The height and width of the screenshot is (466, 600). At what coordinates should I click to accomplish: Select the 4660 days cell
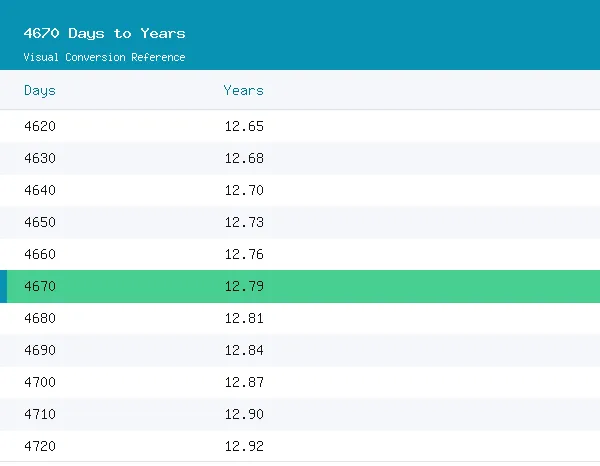pos(40,254)
